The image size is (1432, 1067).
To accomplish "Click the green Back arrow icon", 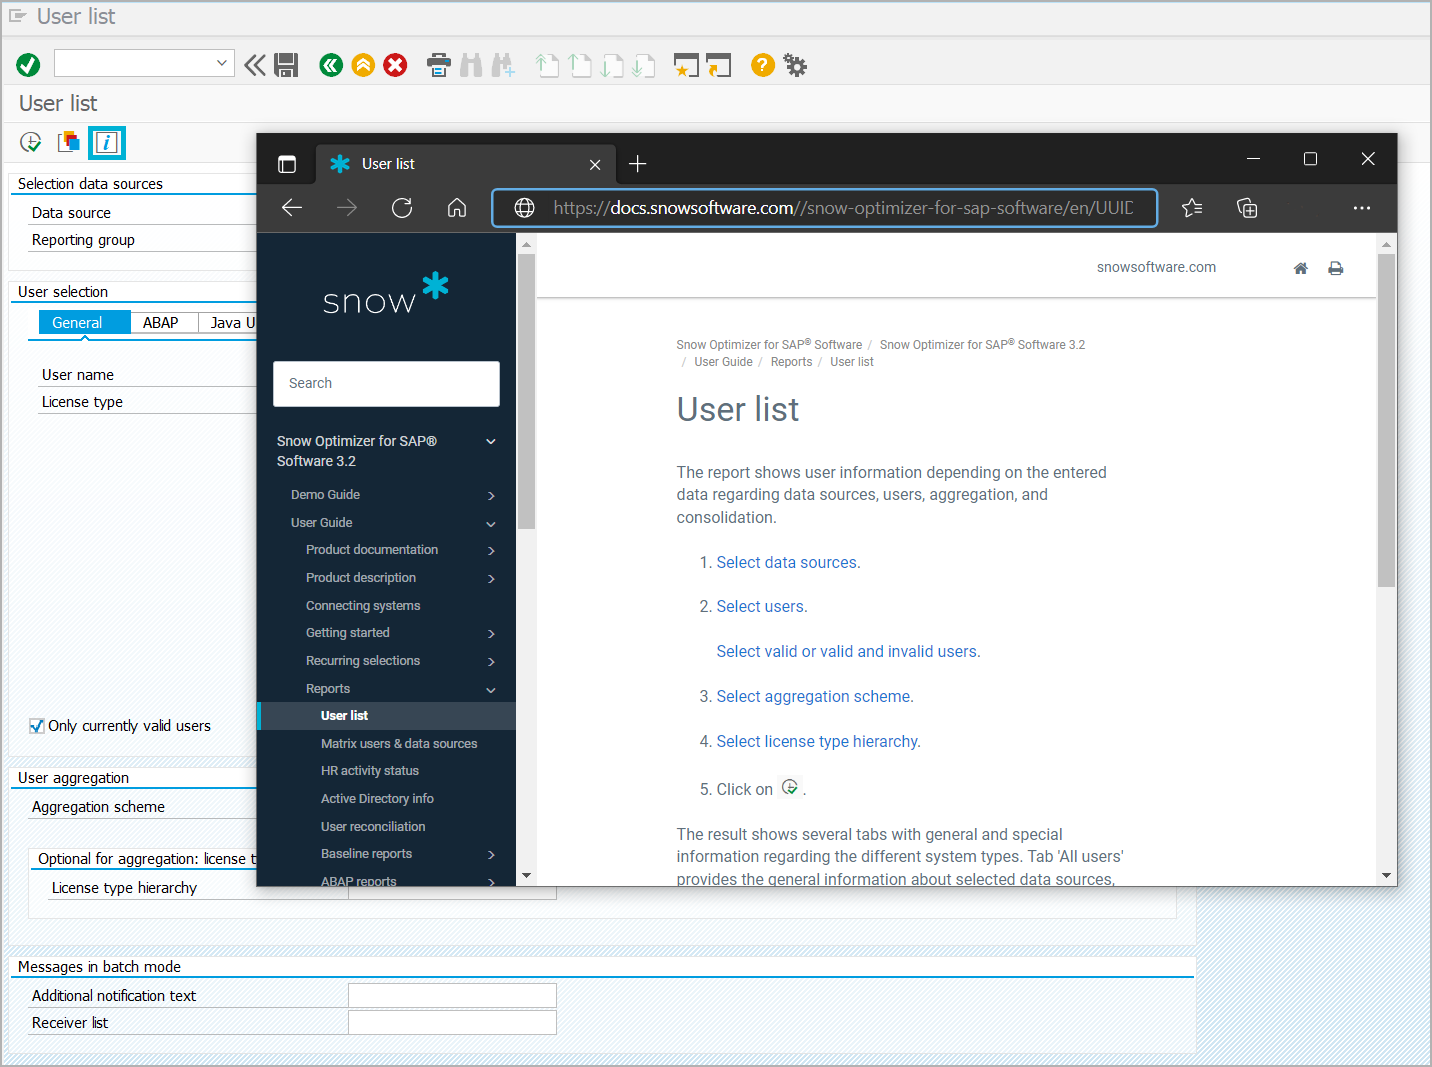I will point(331,65).
